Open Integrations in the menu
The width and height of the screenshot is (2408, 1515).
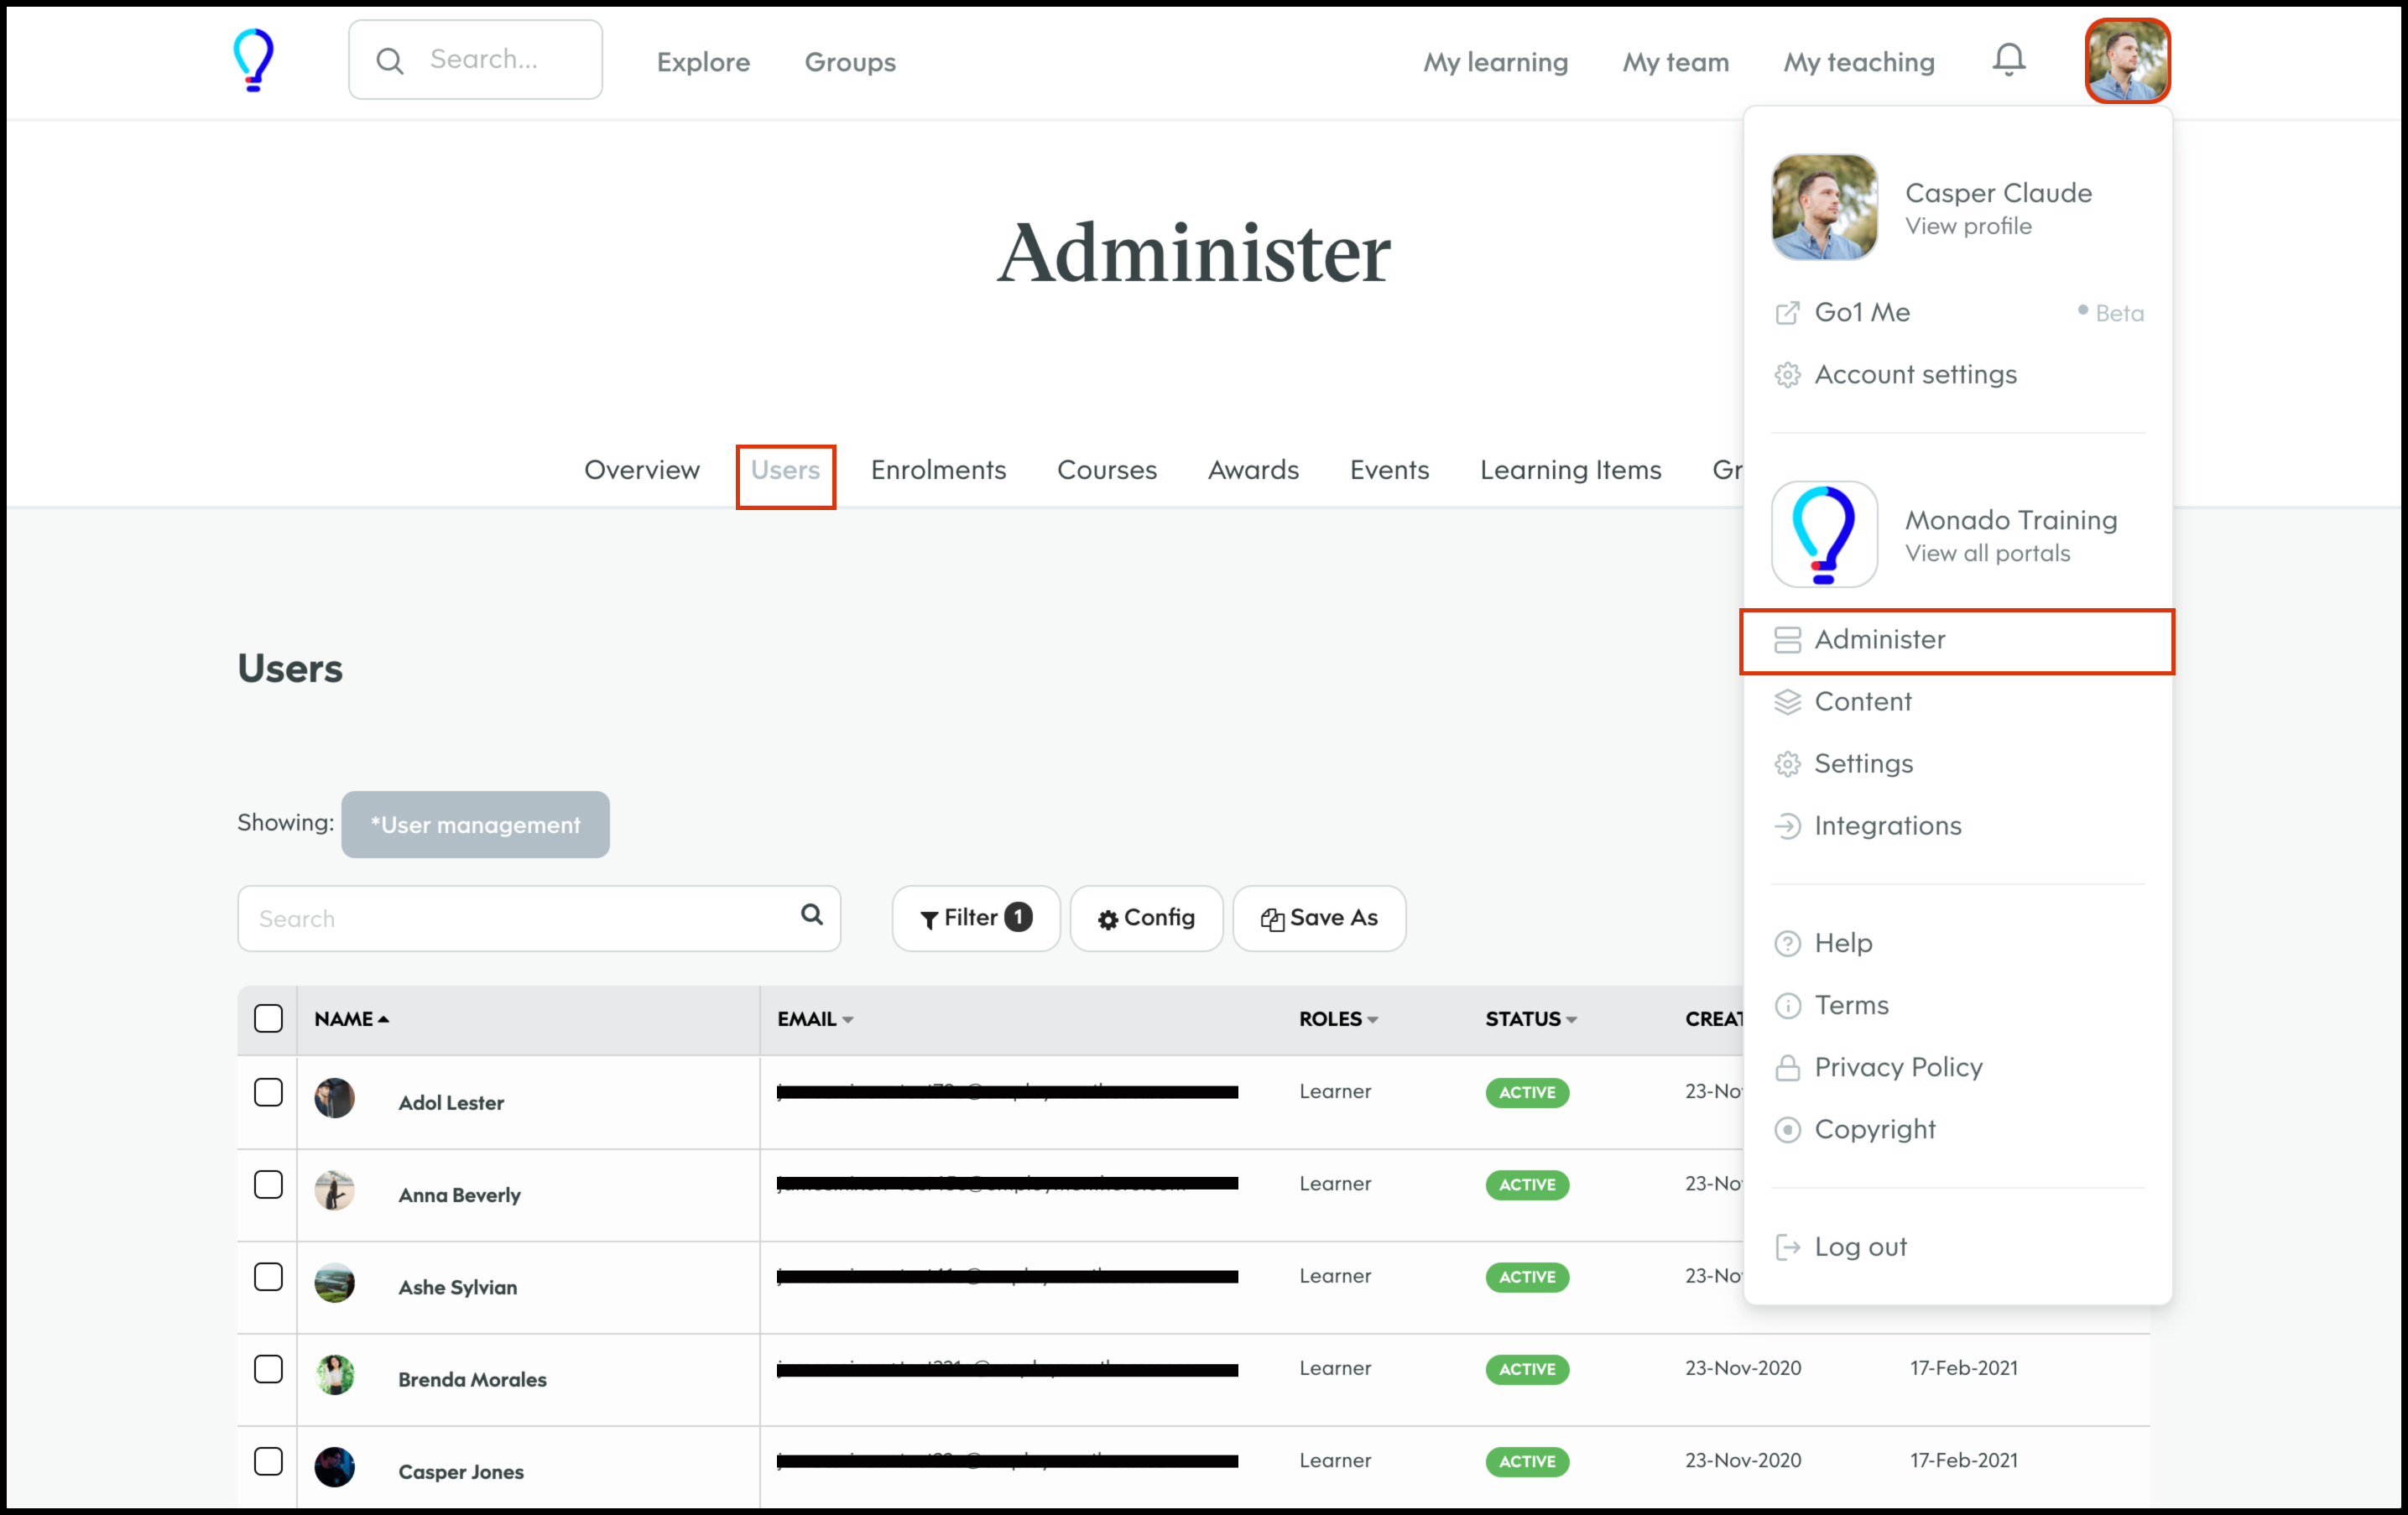[1887, 826]
